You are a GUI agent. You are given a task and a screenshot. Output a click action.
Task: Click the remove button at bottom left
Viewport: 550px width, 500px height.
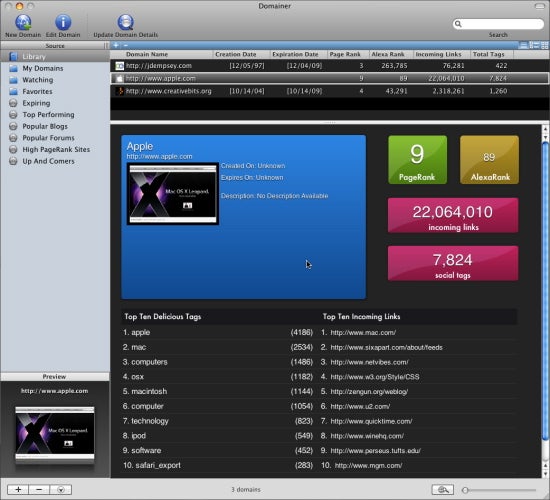coord(39,489)
